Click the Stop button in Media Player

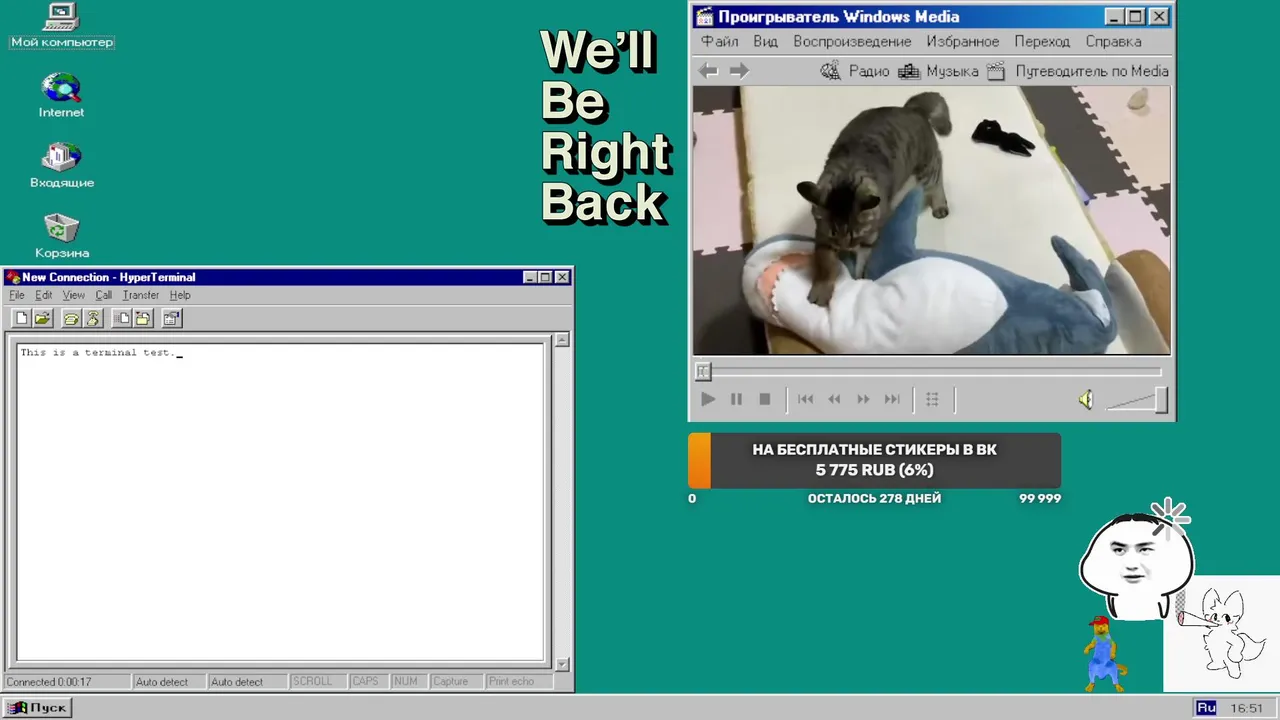coord(765,399)
